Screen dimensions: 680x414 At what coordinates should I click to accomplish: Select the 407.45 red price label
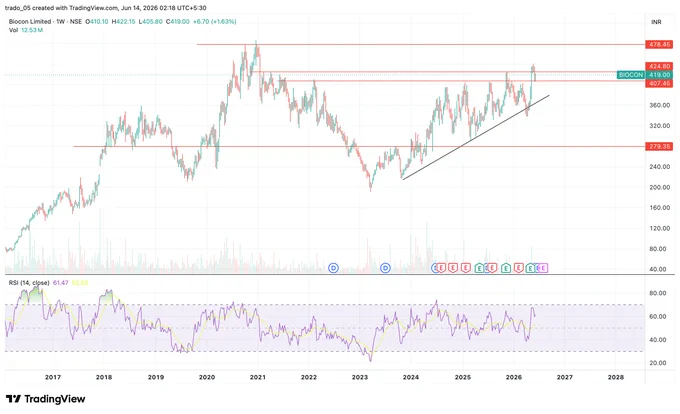(659, 83)
